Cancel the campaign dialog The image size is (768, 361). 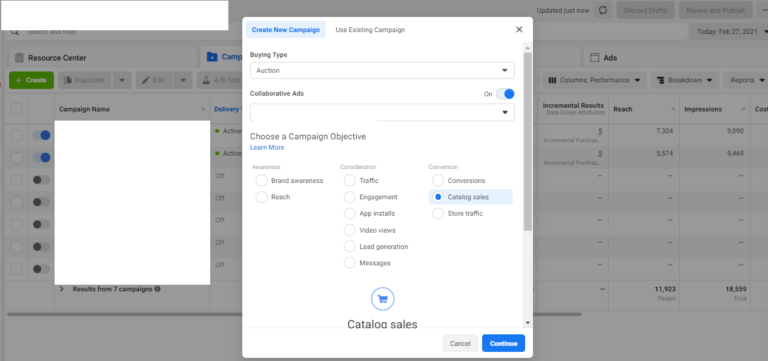pos(460,343)
